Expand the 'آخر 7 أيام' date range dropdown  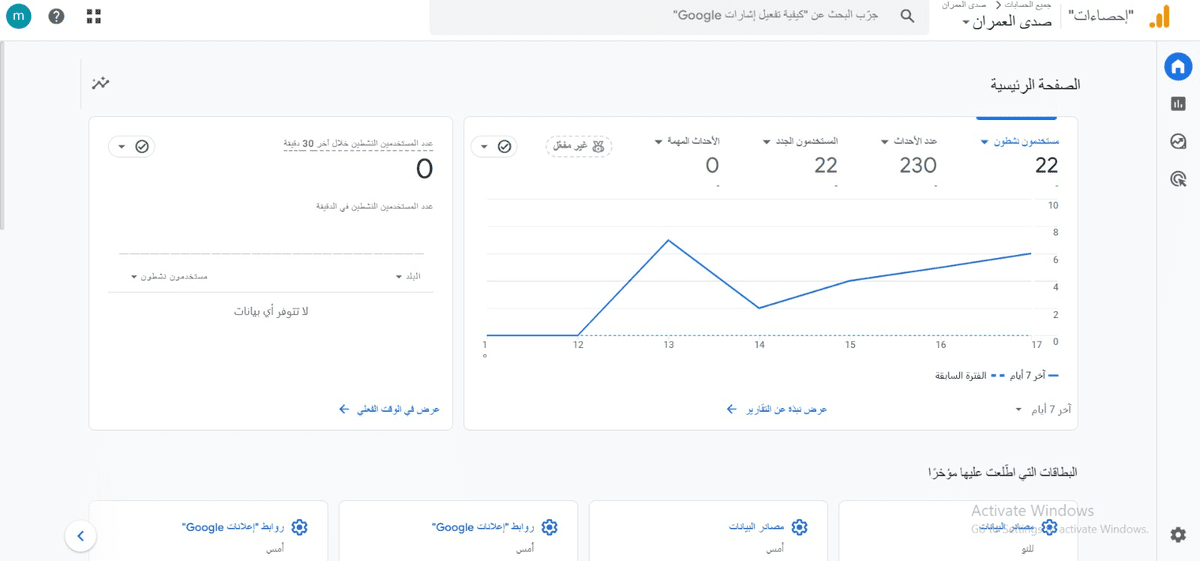(1043, 409)
